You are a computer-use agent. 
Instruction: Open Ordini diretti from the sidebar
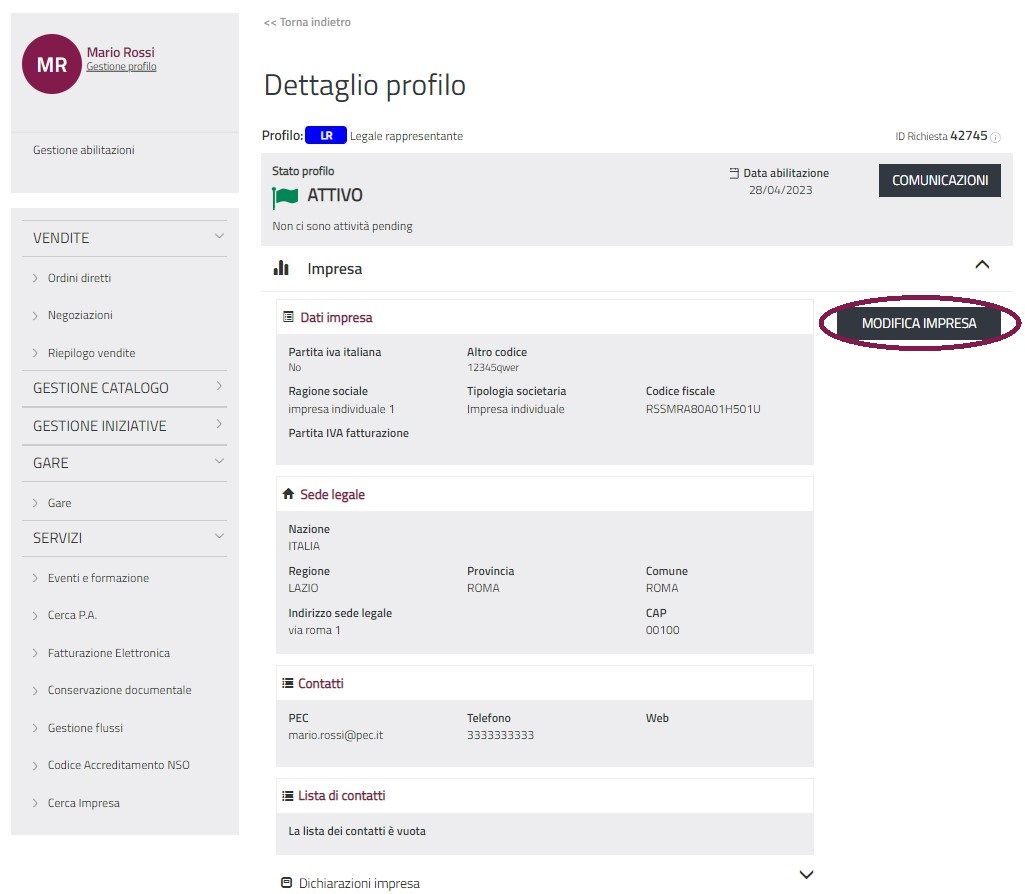click(x=79, y=278)
